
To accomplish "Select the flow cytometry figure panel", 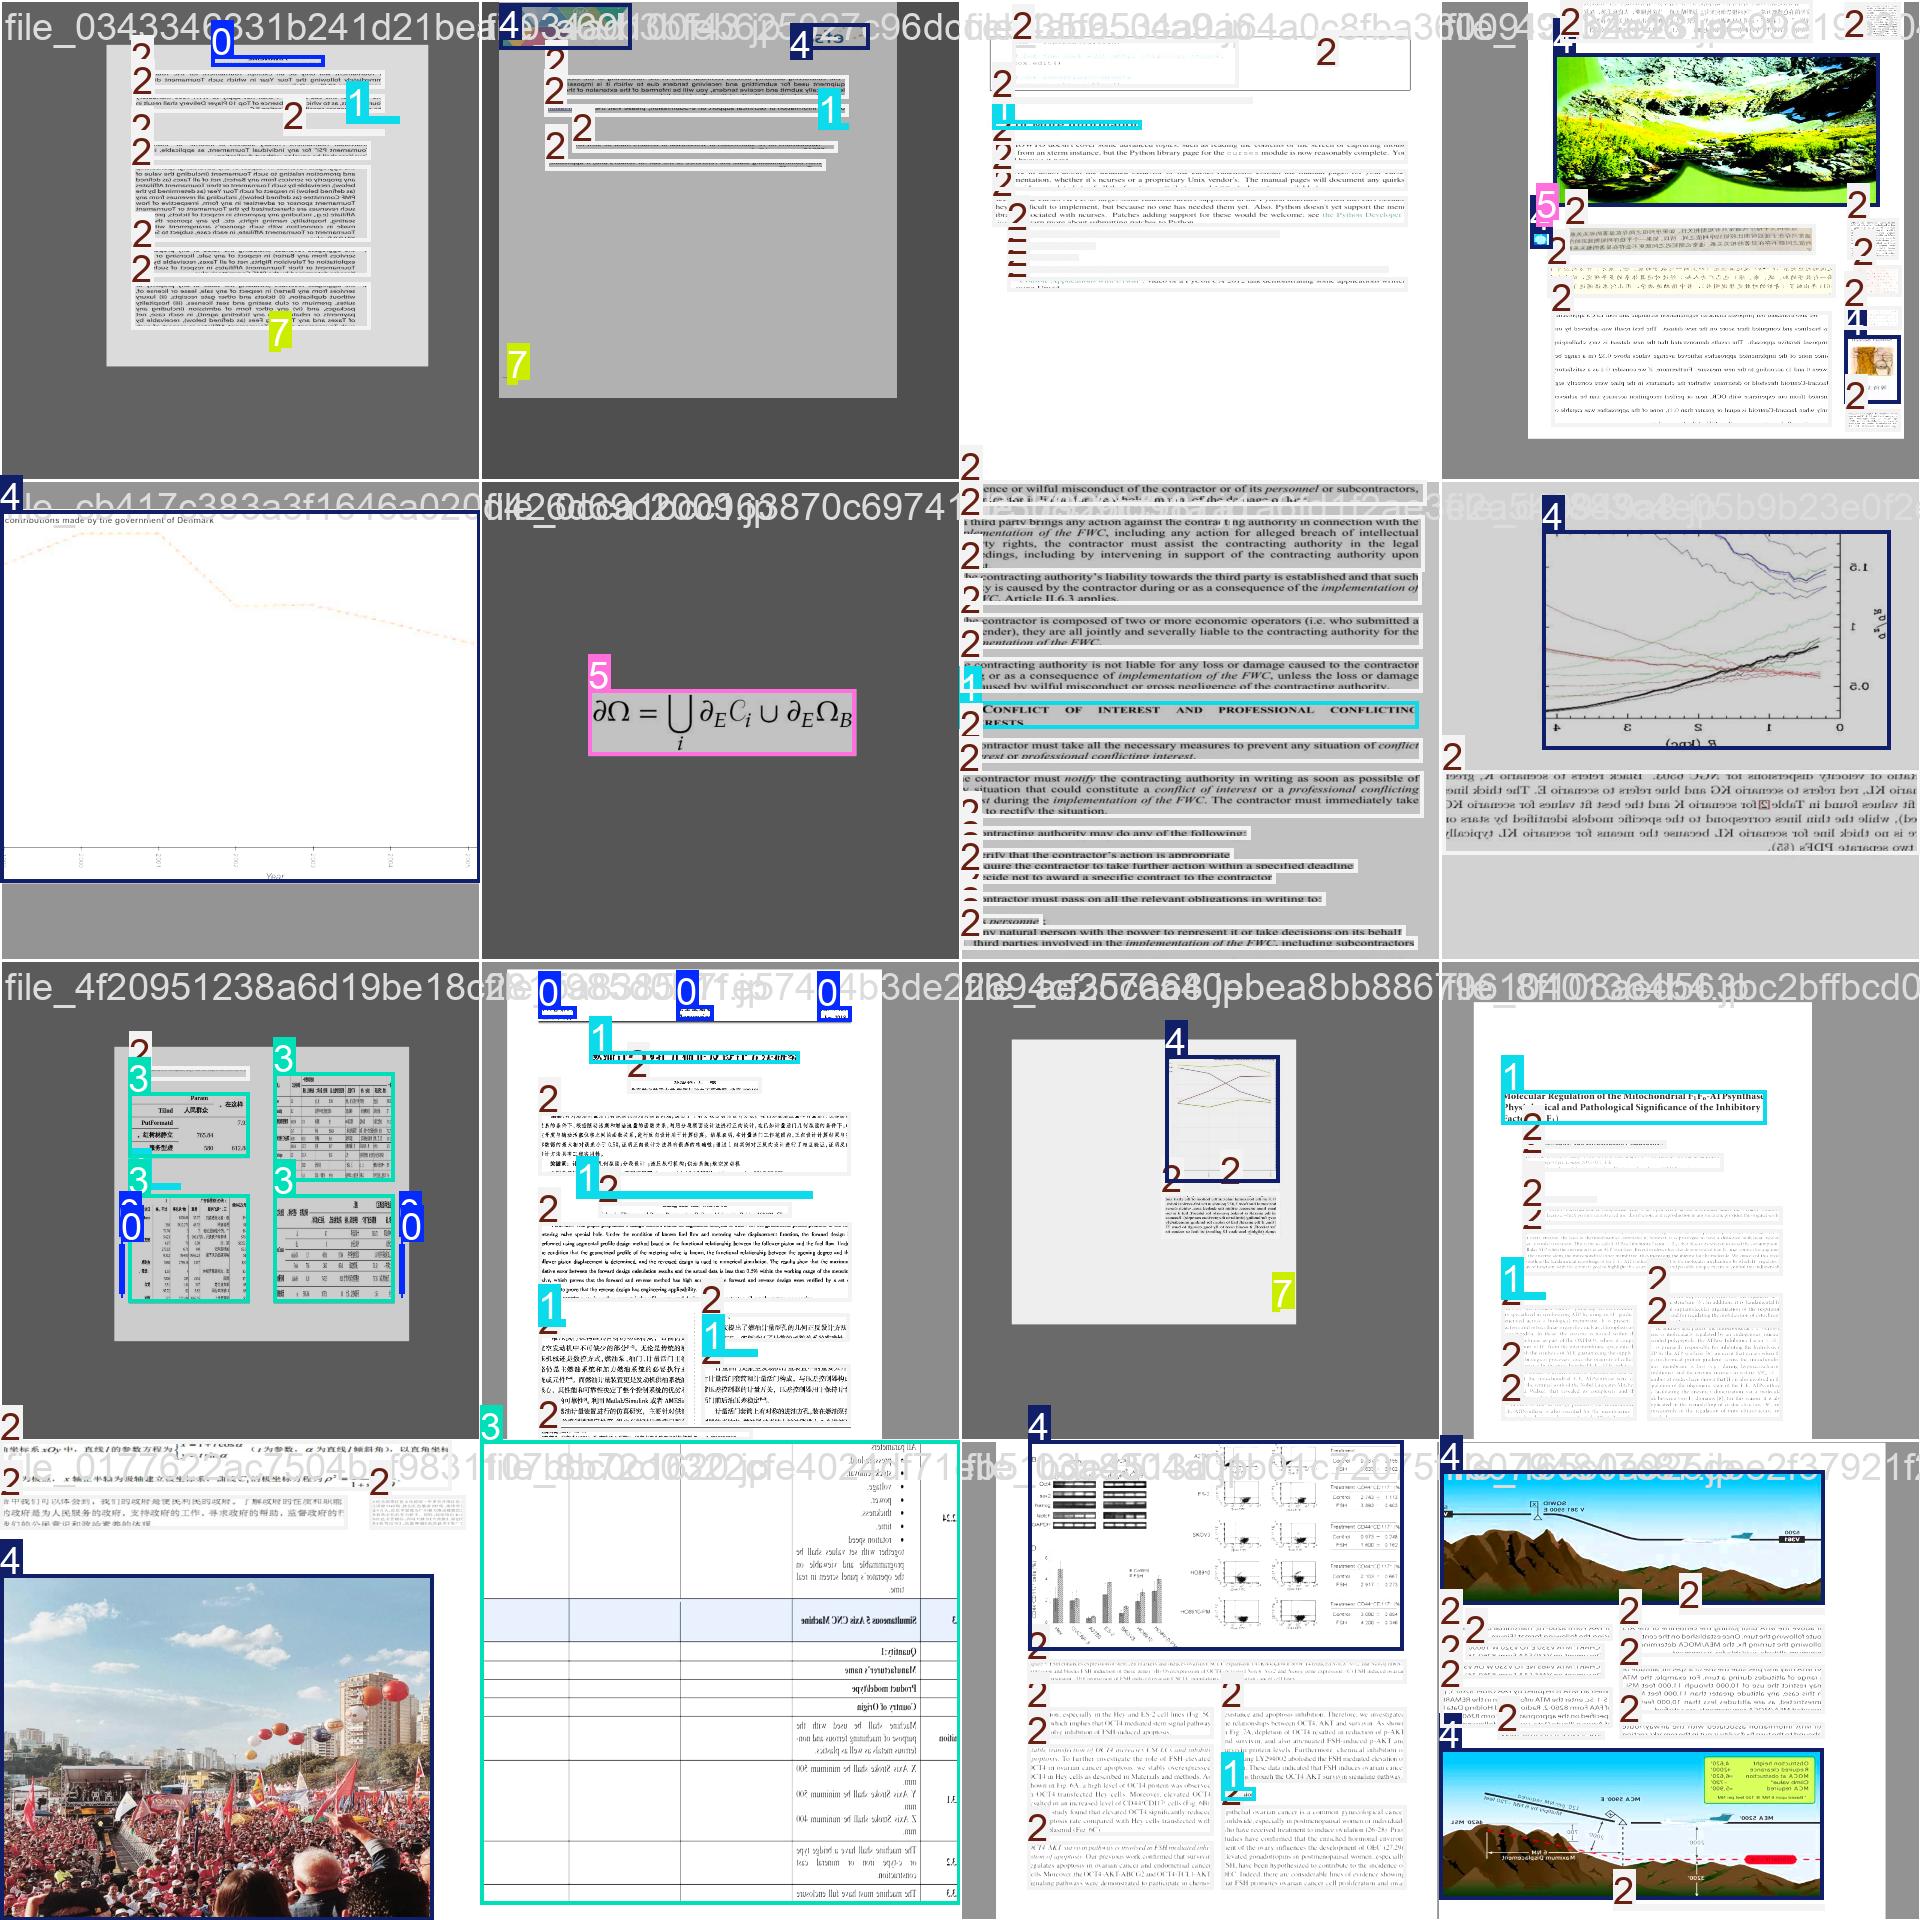I will point(1216,1547).
